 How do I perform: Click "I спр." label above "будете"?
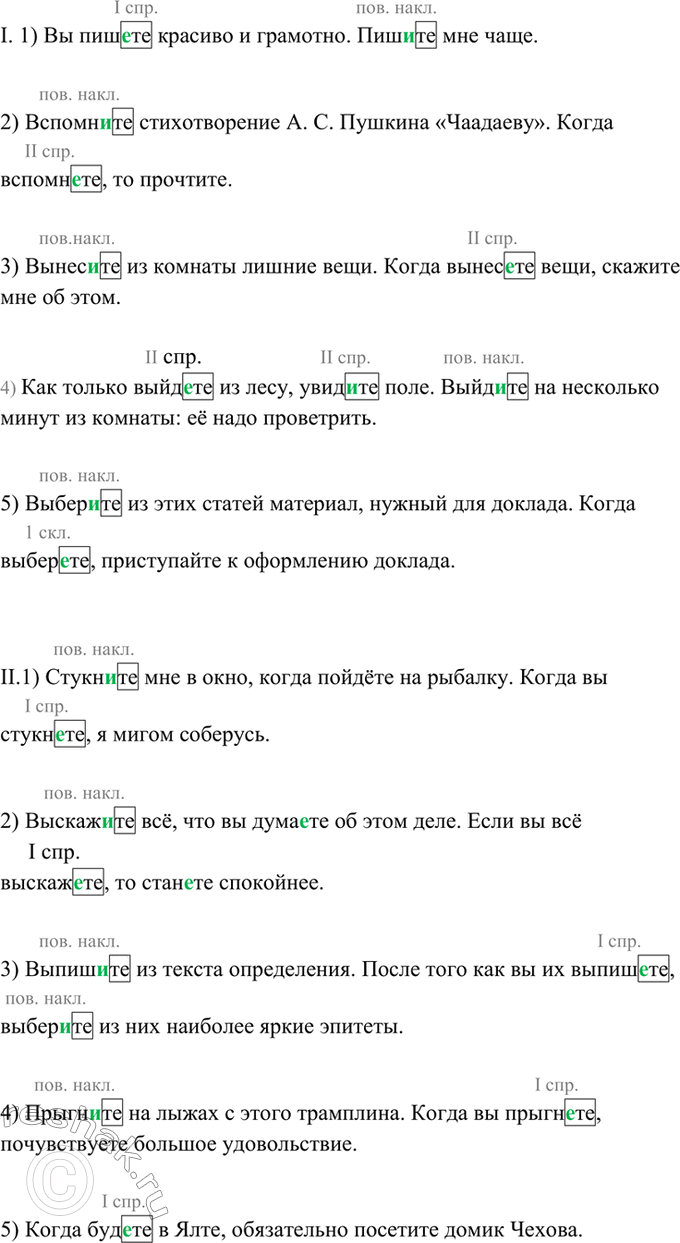[124, 1201]
